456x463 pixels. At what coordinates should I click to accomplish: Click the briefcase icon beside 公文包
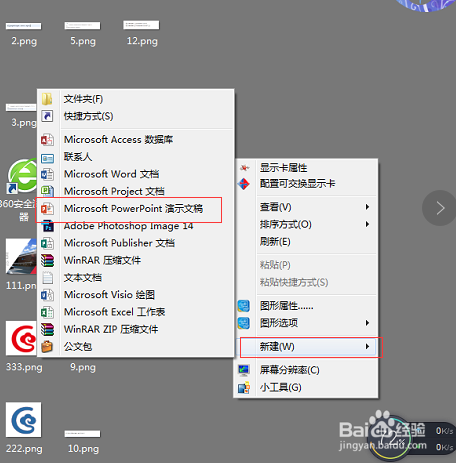[47, 347]
